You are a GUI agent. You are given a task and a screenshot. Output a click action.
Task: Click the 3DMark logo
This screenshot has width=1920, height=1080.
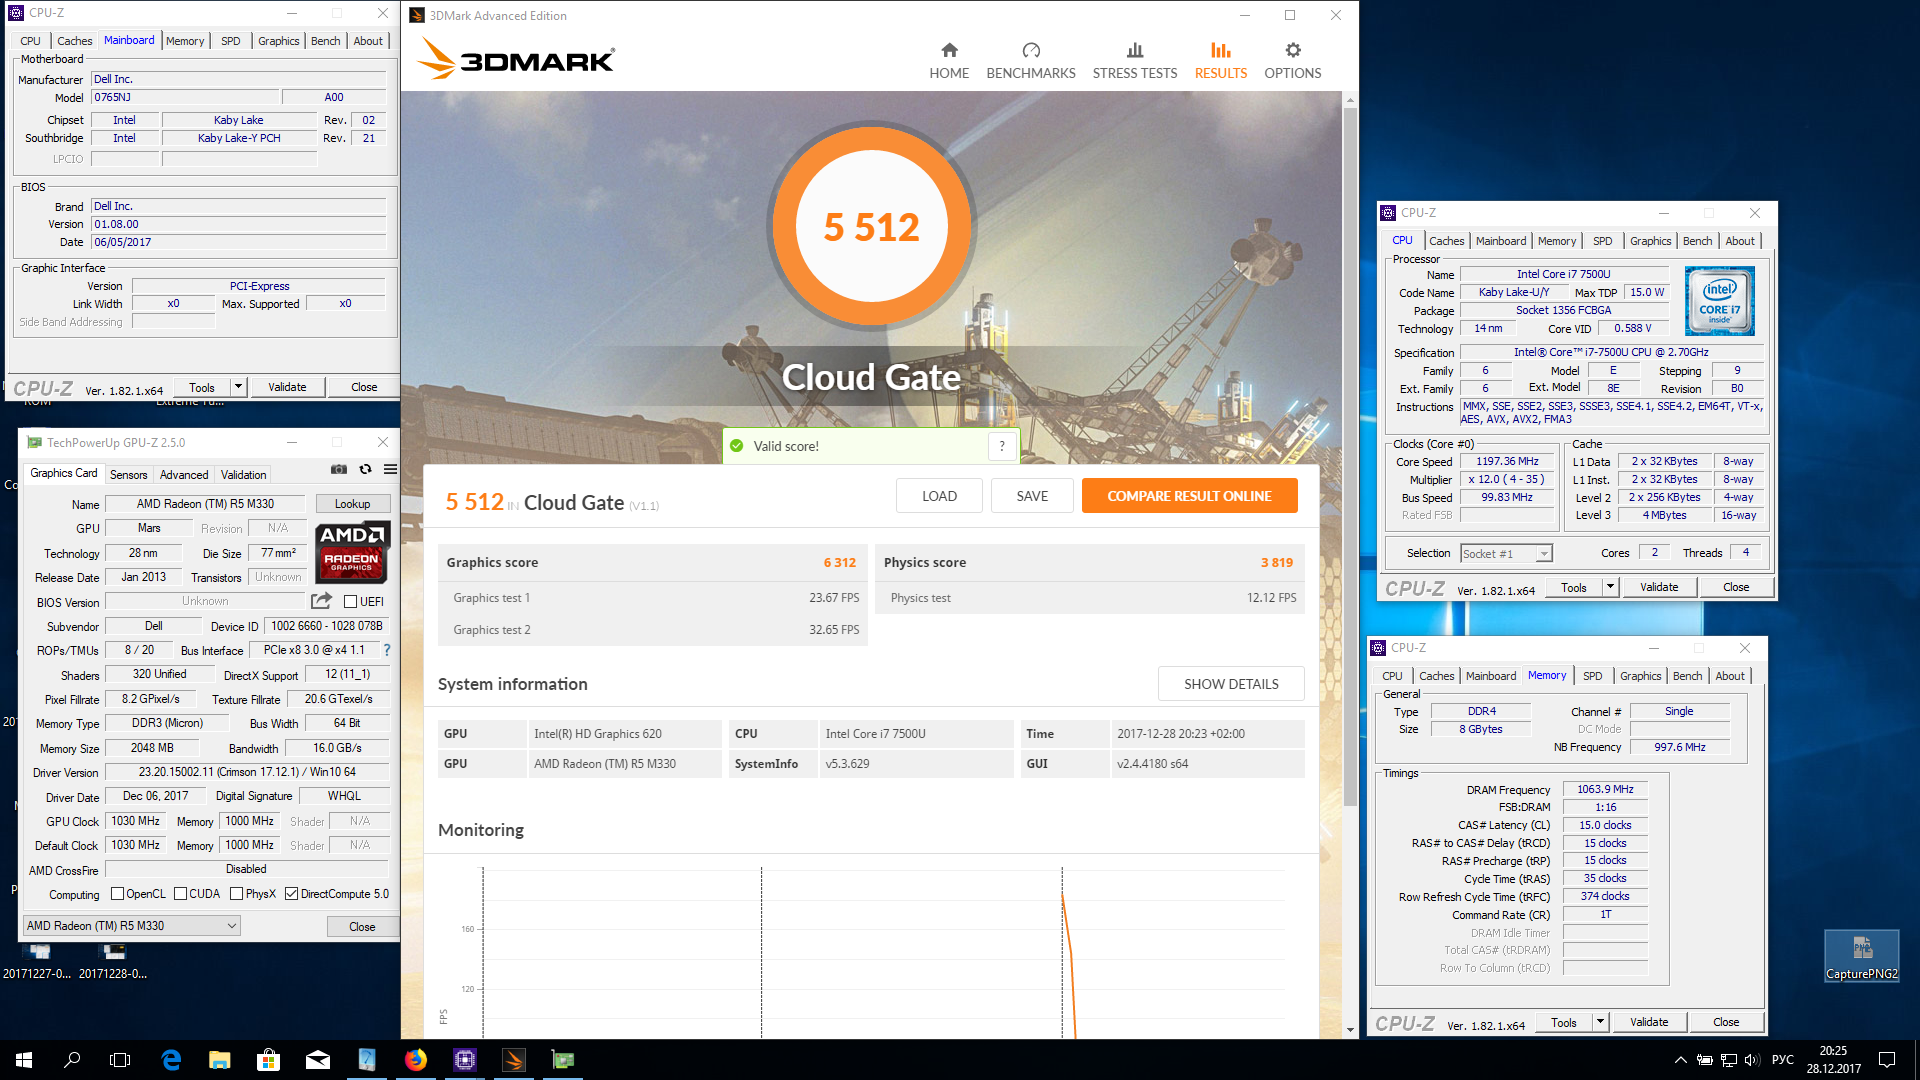515,58
